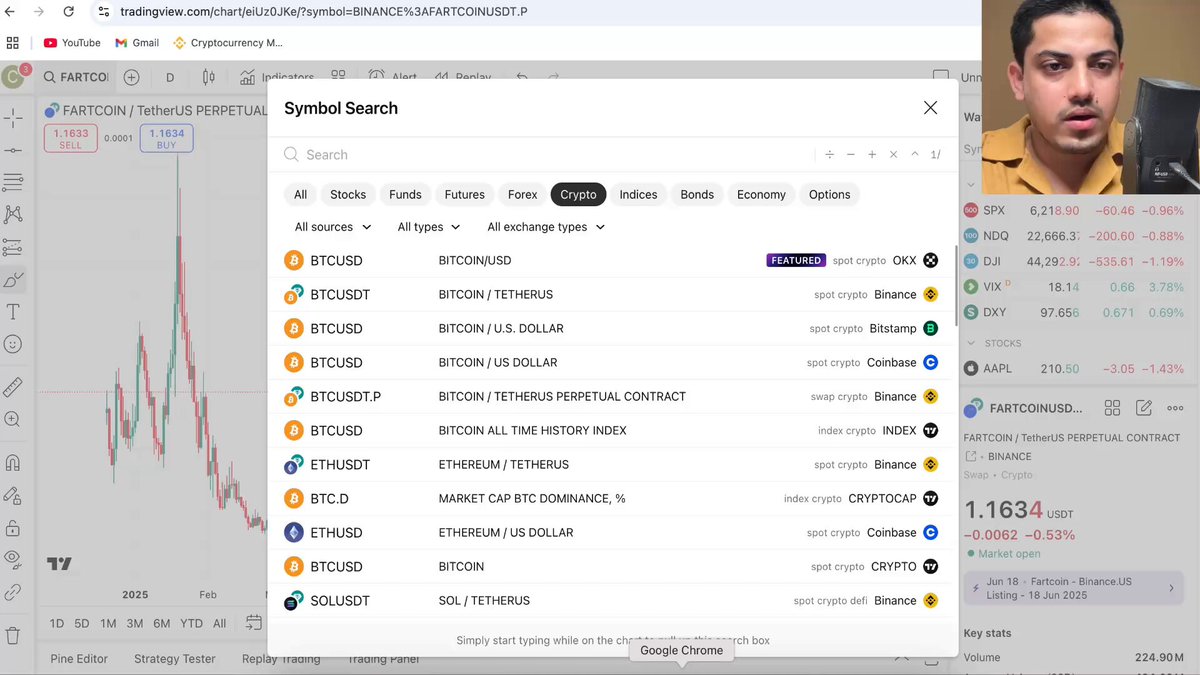Viewport: 1200px width, 675px height.
Task: Click the SELL 1.1633 button
Action: (x=70, y=138)
